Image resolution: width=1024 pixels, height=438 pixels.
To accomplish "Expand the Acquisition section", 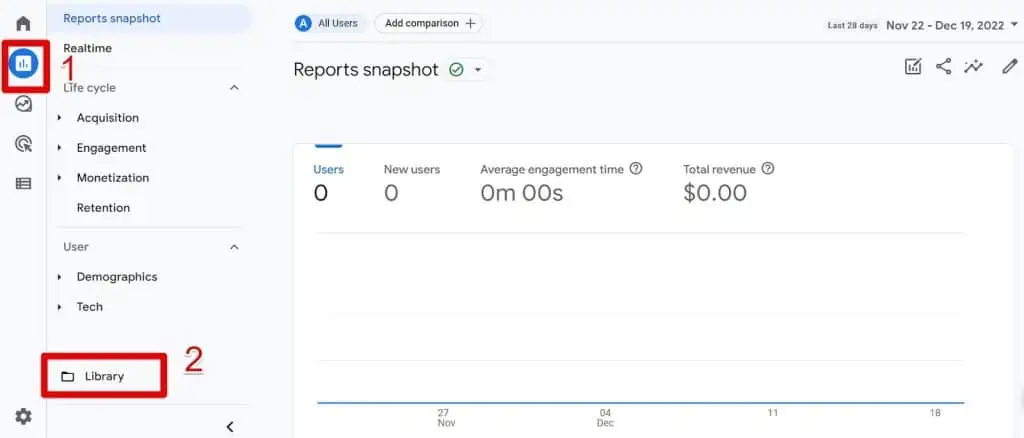I will (x=107, y=118).
